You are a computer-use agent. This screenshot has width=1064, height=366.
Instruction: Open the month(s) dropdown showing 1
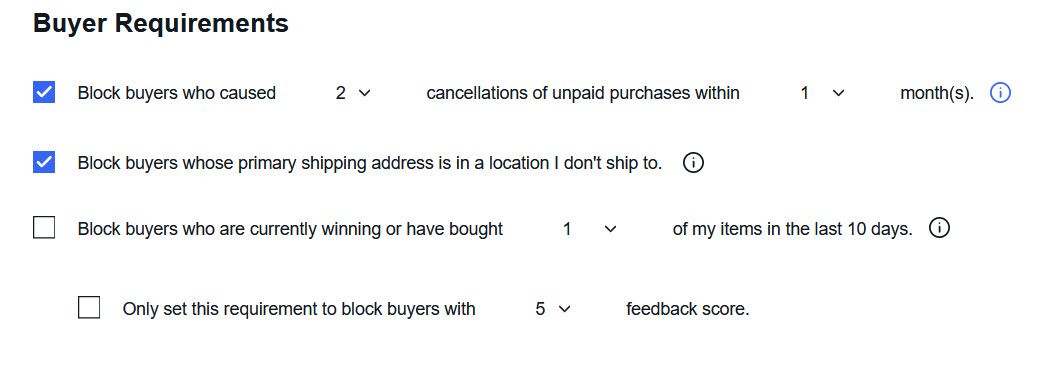click(x=822, y=93)
